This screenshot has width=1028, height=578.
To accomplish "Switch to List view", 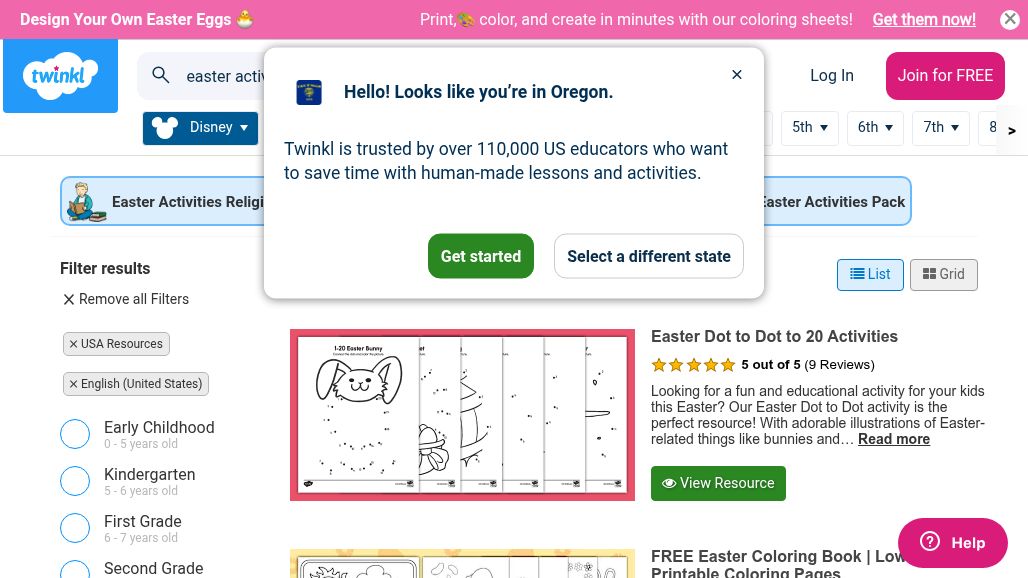I will [870, 275].
